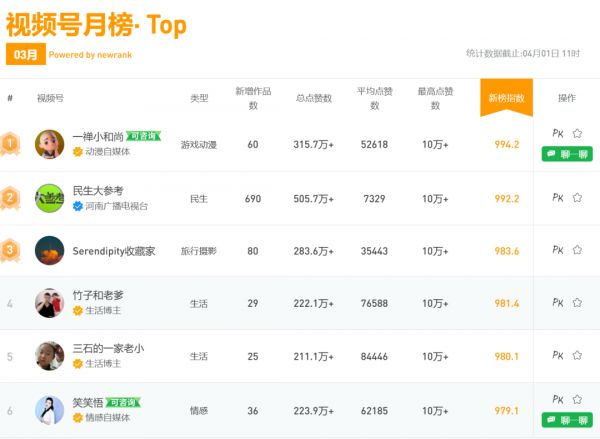Screen dimensions: 600x439
Task: Select the 新增作品数 column header
Action: pyautogui.click(x=252, y=98)
